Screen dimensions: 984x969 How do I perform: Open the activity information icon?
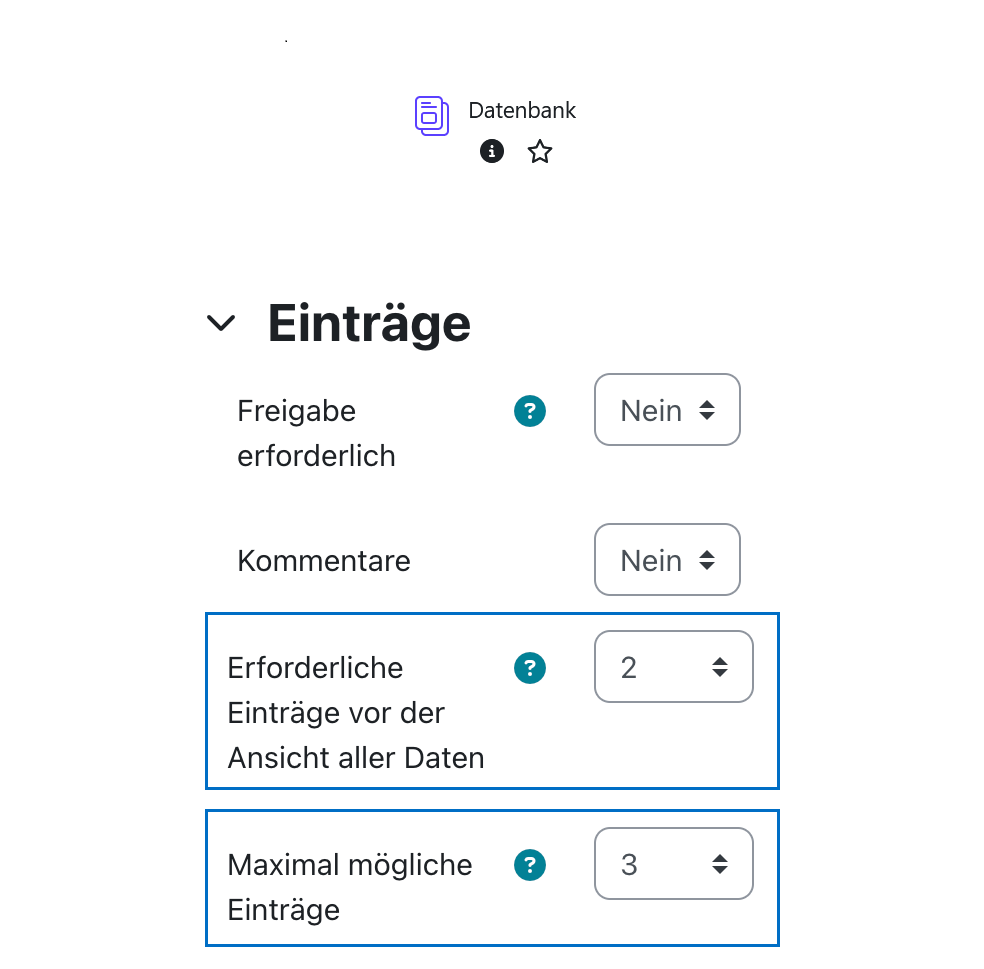(491, 151)
